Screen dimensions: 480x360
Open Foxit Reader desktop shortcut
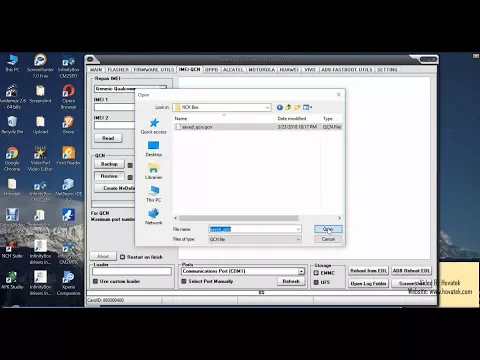[x=68, y=156]
